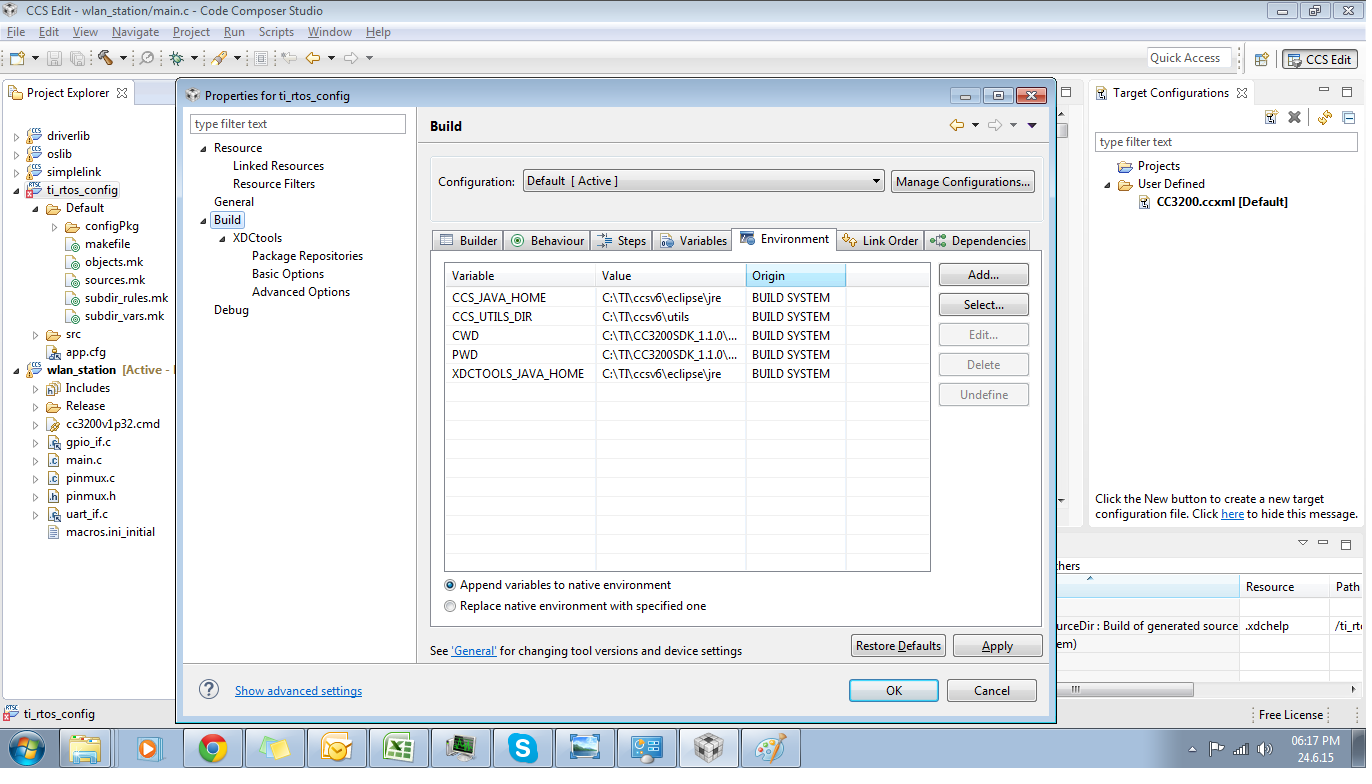Image resolution: width=1372 pixels, height=784 pixels.
Task: Open Paint from the taskbar
Action: (770, 747)
